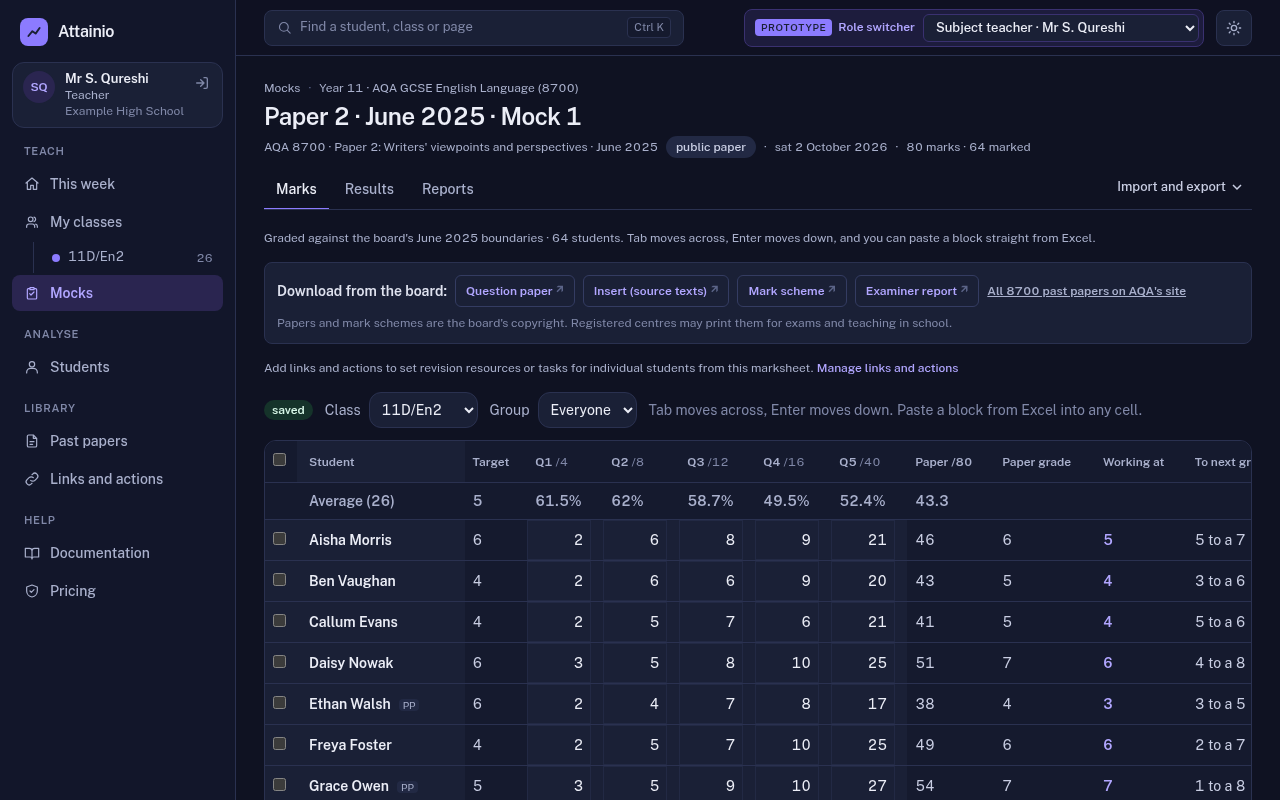
Task: Click the This week home icon
Action: [x=32, y=184]
